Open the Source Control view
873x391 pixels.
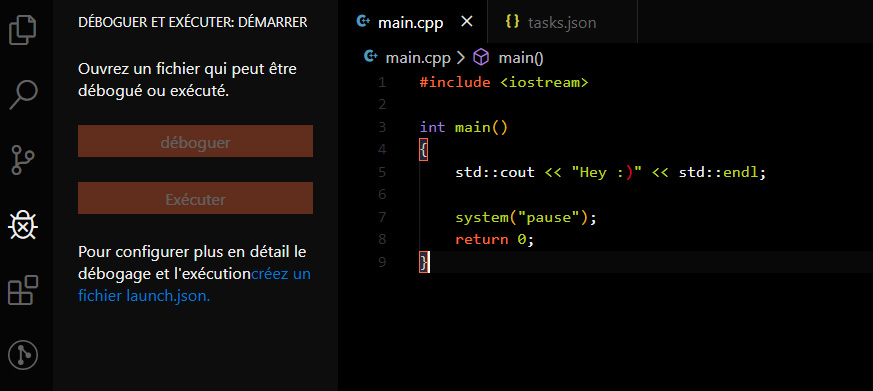[23, 160]
